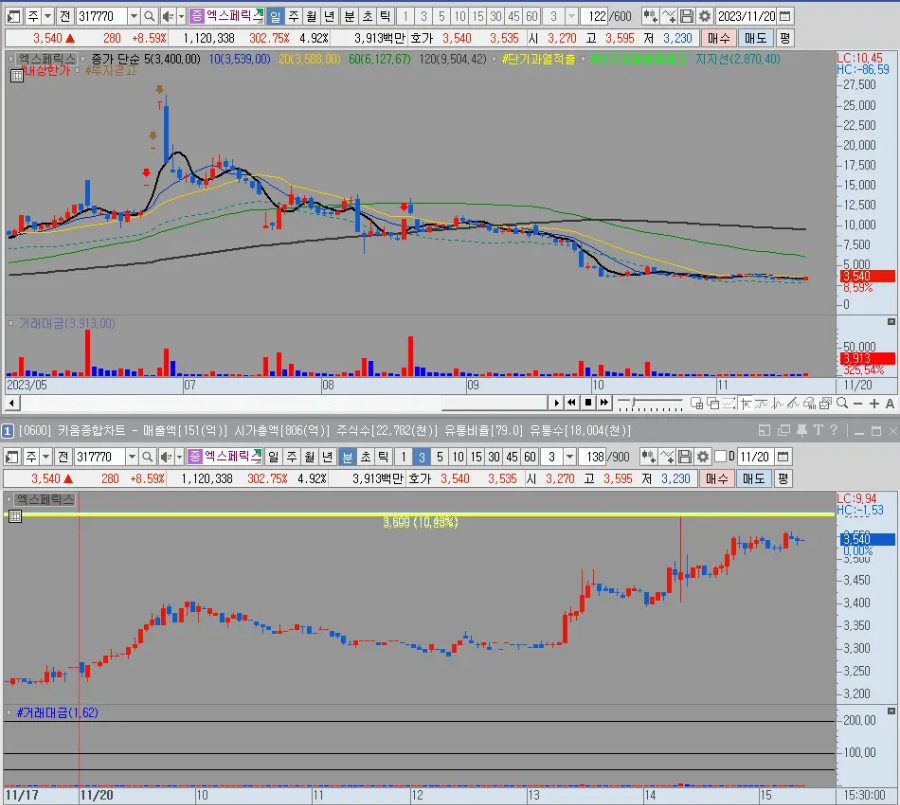This screenshot has width=900, height=805.
Task: Select the 주 (weekly) period in top chart
Action: [x=293, y=16]
